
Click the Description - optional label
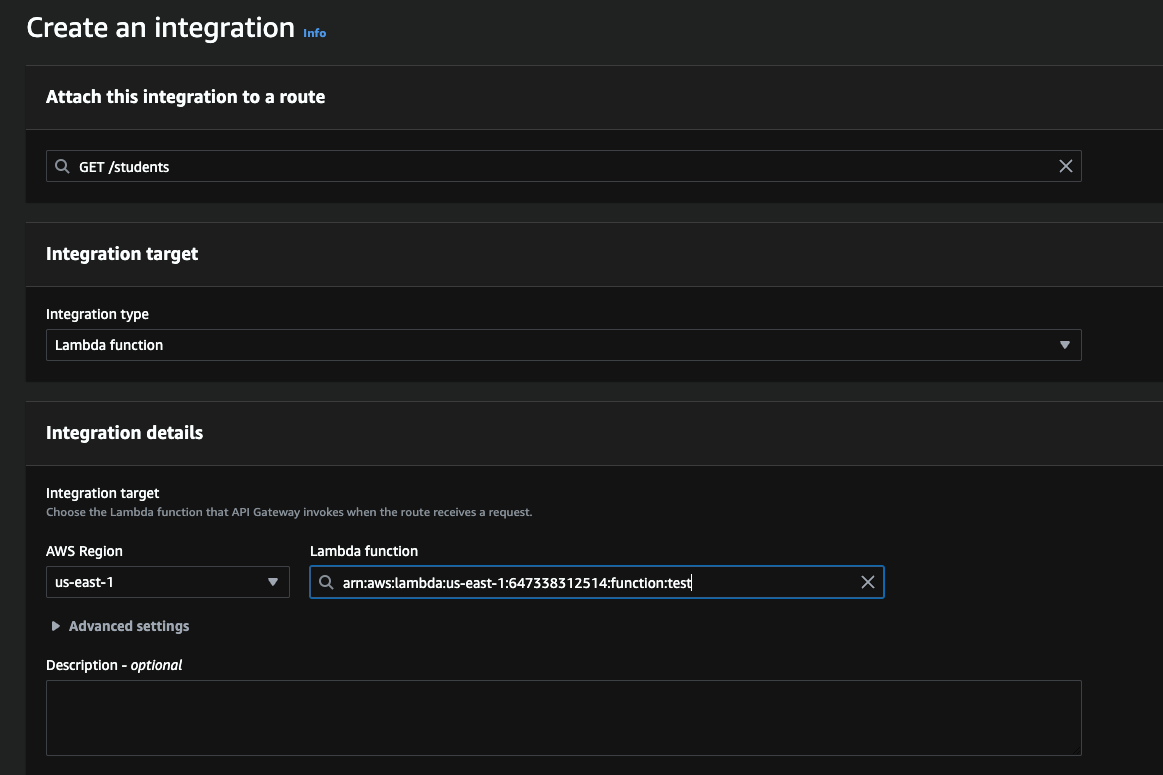click(114, 665)
